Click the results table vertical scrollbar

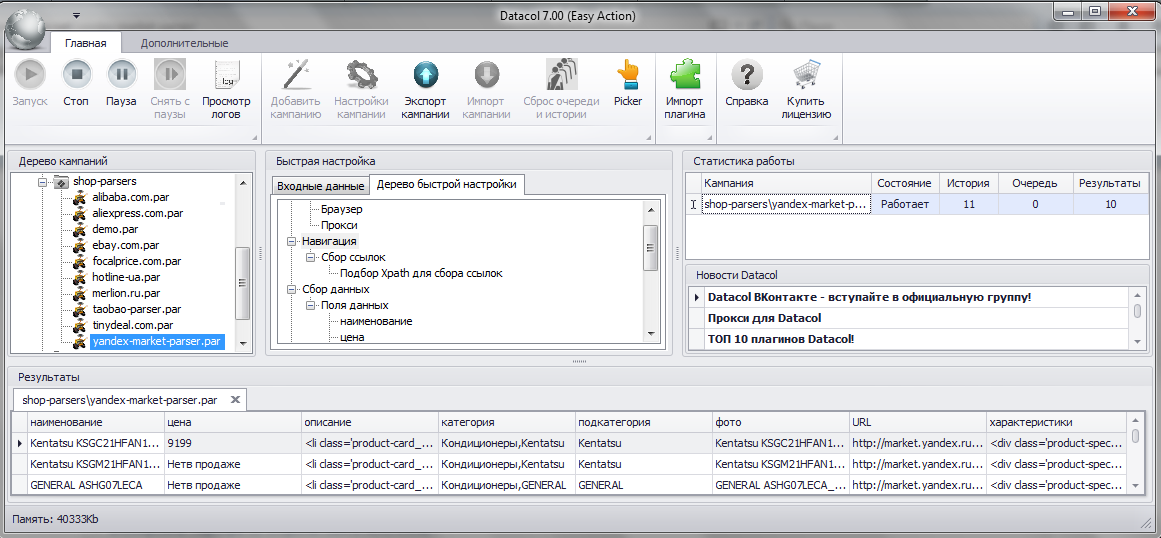(1136, 453)
